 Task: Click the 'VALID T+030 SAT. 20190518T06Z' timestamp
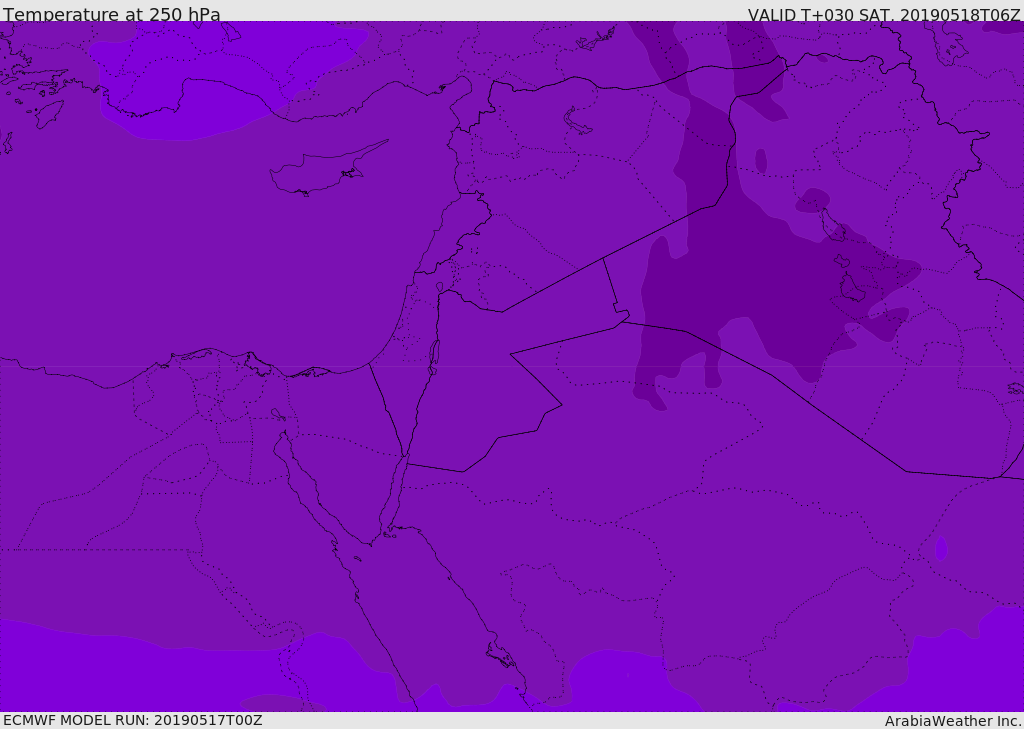click(884, 14)
